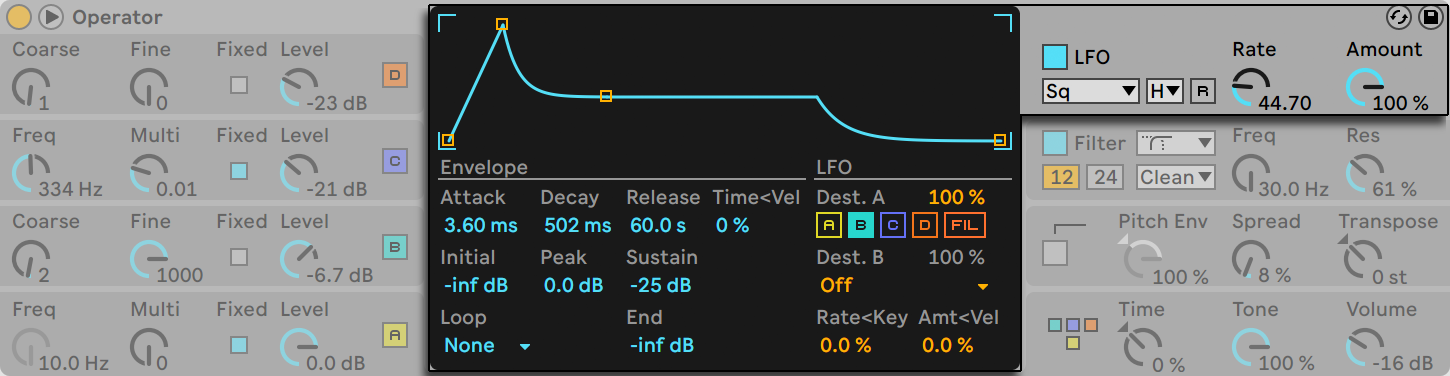
Task: Click the envelope sustain breakpoint handle
Action: [x=605, y=96]
